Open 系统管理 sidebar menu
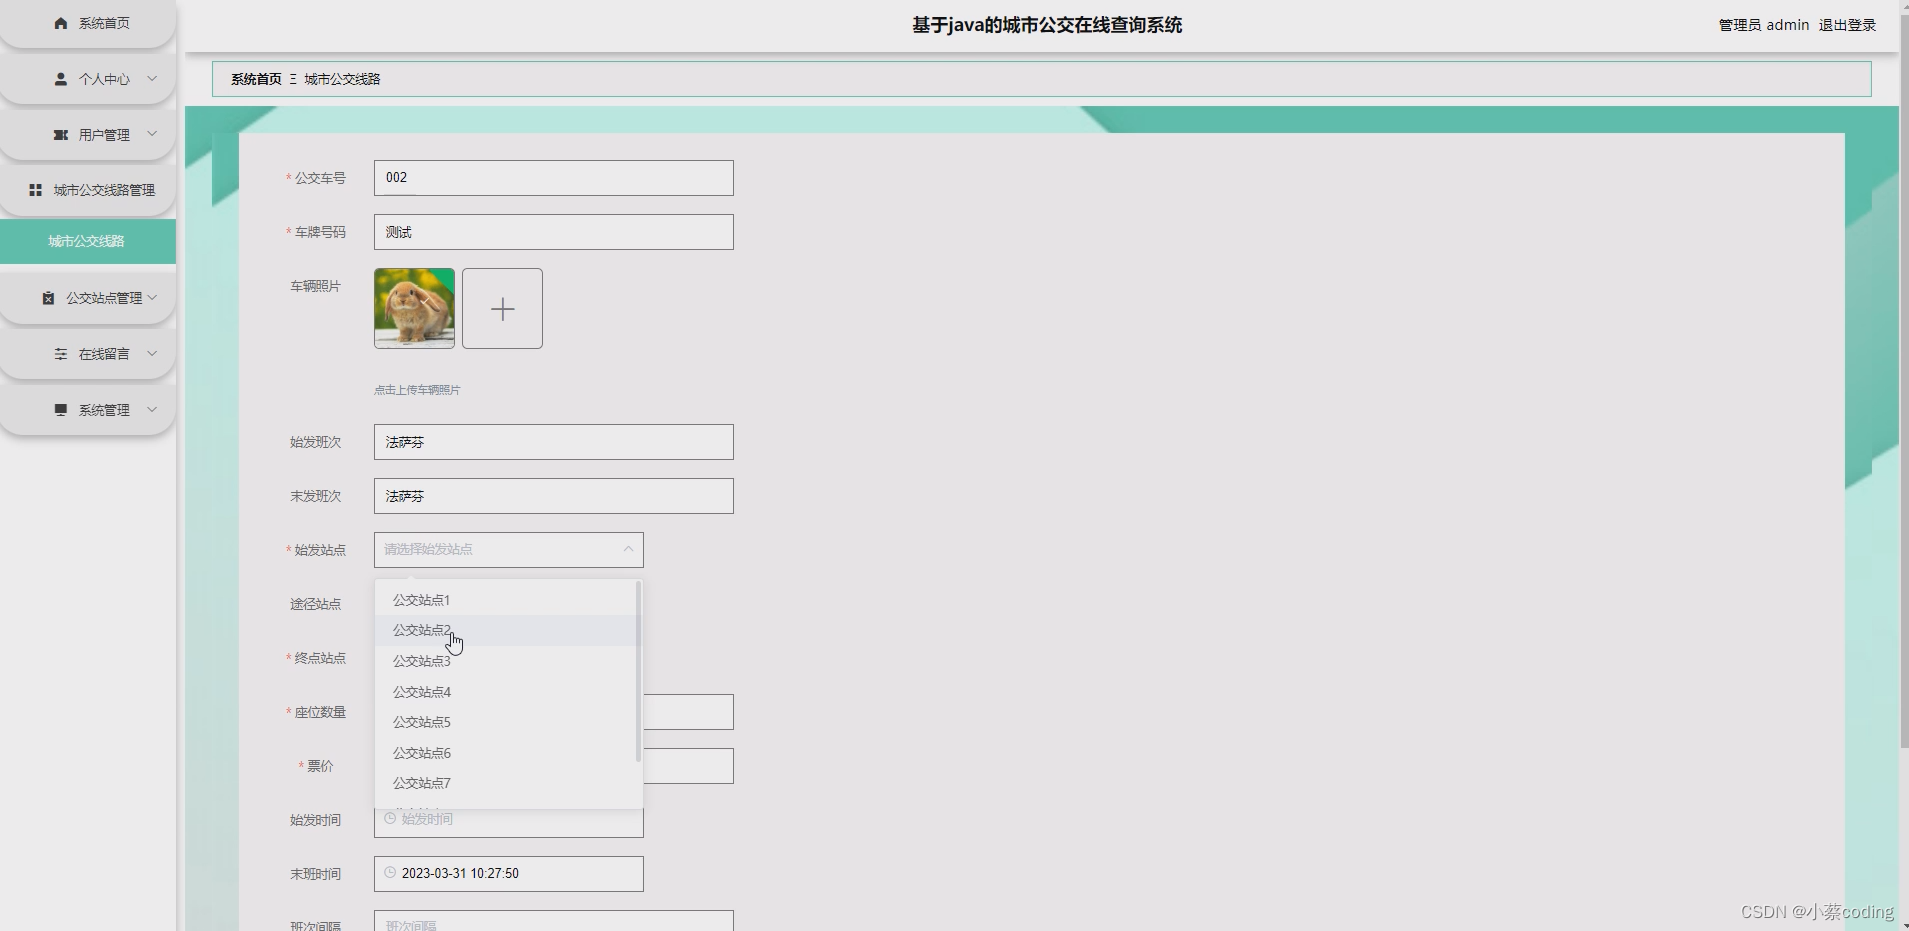Image resolution: width=1909 pixels, height=931 pixels. pyautogui.click(x=88, y=410)
